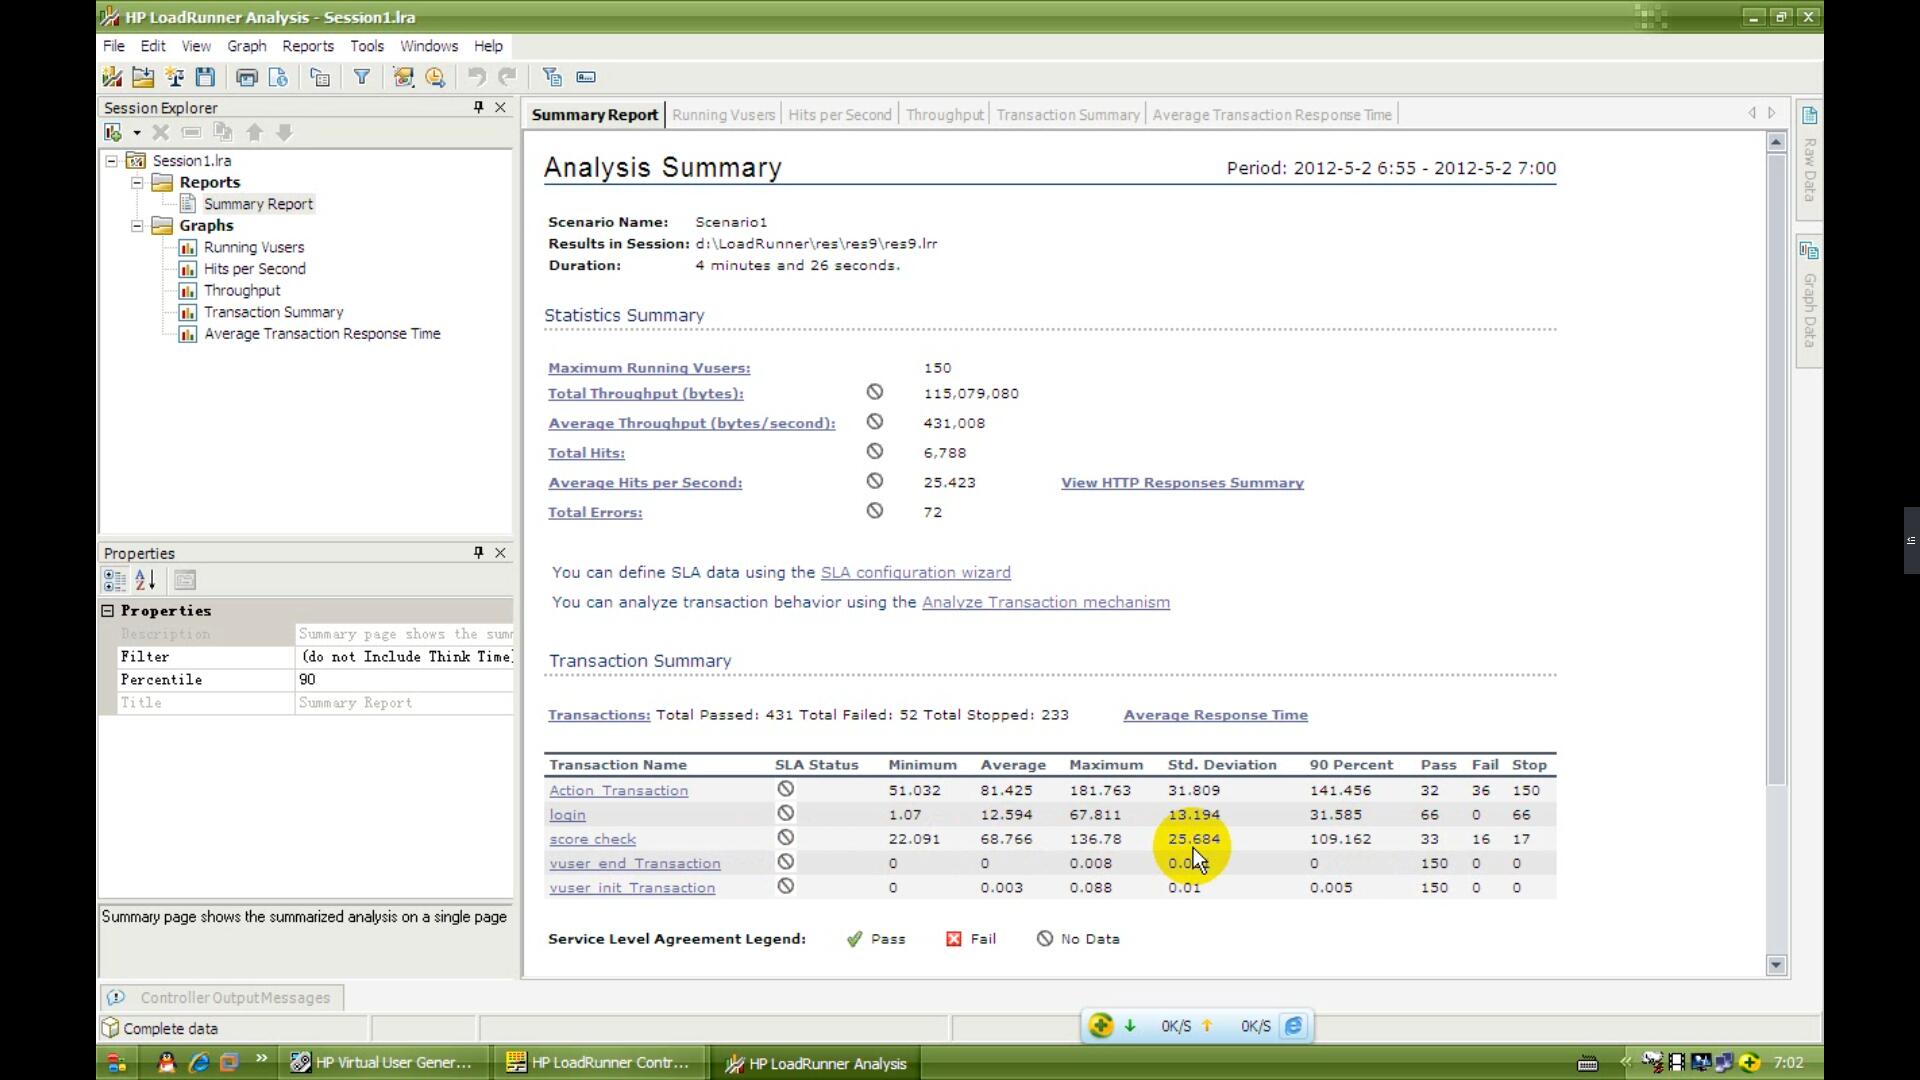The height and width of the screenshot is (1080, 1920).
Task: Click the Average Response Time link
Action: pyautogui.click(x=1215, y=715)
